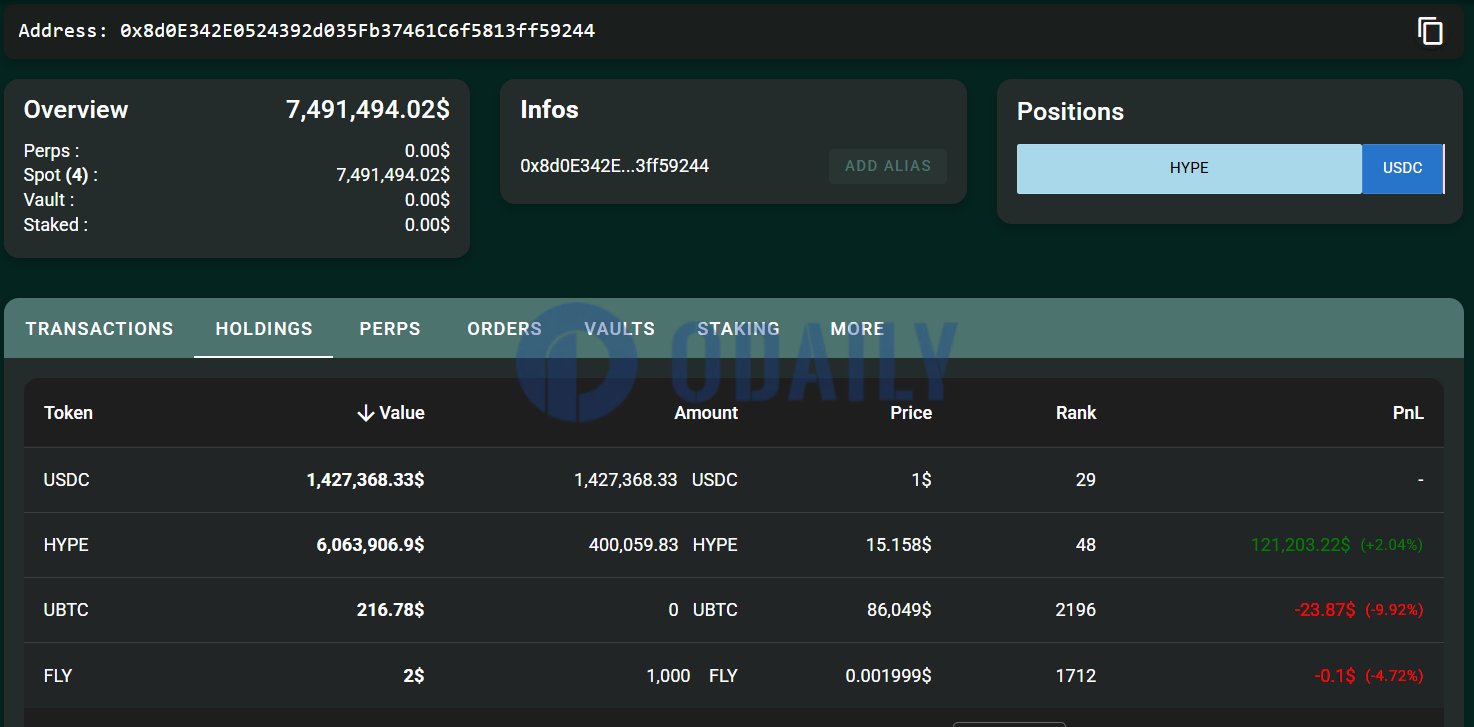Click the Rank column header
This screenshot has height=727, width=1474.
coord(1076,413)
